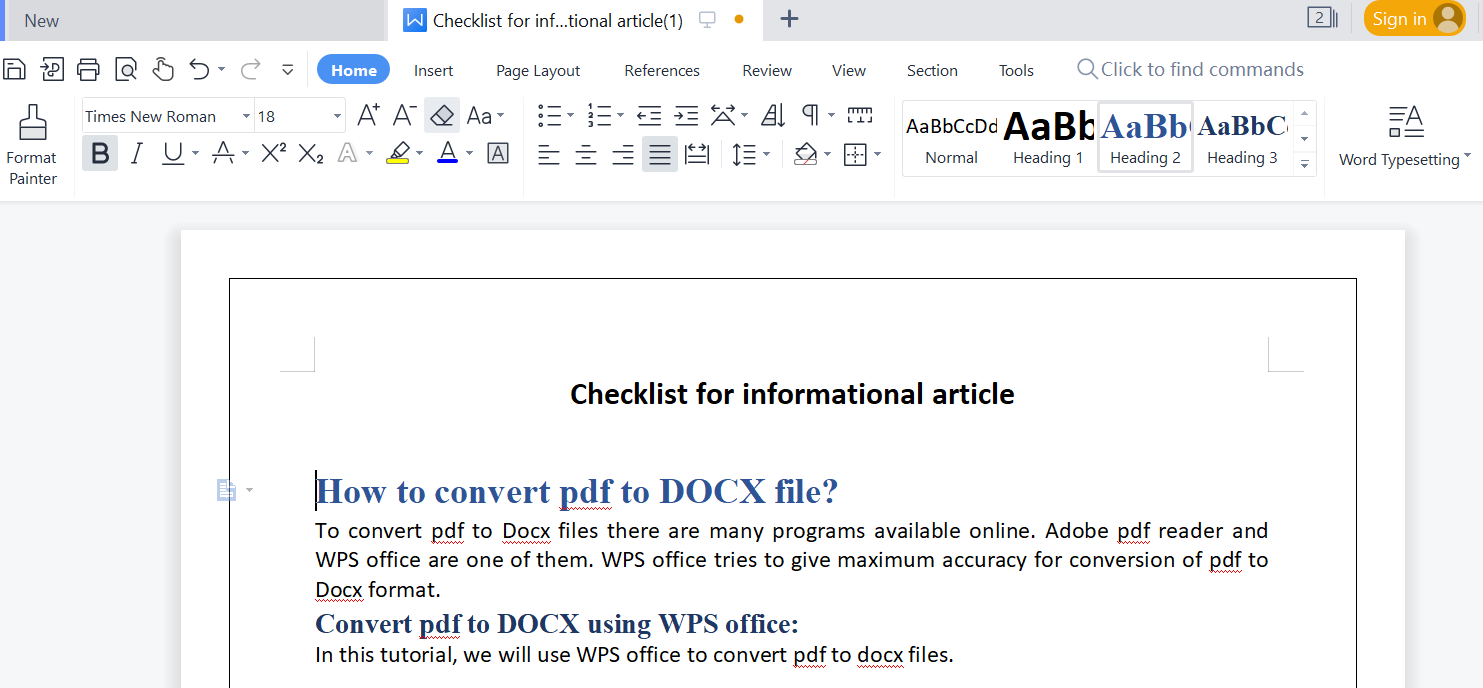Click the bullets list icon
Screen dimensions: 1483x688
(x=549, y=116)
